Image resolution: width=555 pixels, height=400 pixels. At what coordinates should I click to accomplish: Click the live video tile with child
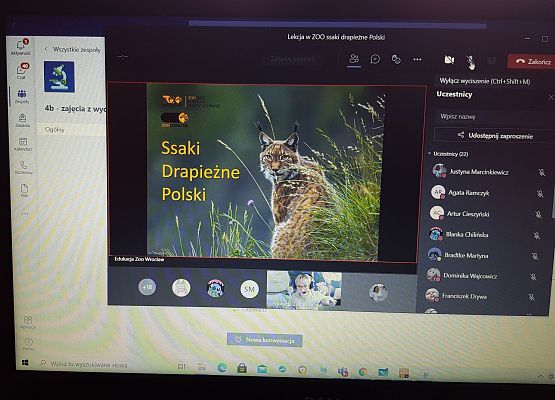point(304,290)
